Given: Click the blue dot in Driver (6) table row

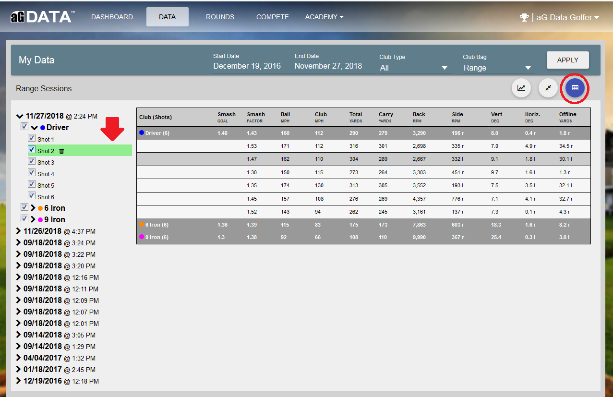Looking at the screenshot, I should [142, 133].
